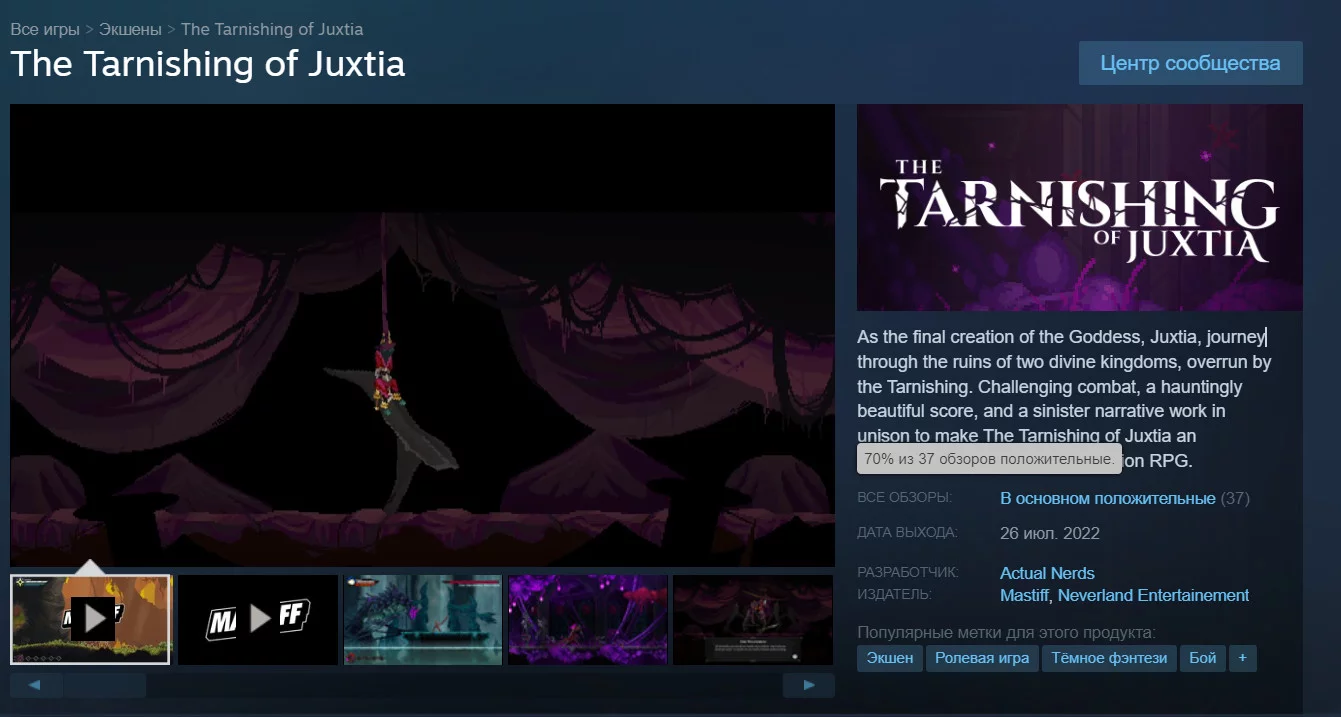
Task: Open the 'Центр сообщества' button
Action: click(1190, 63)
